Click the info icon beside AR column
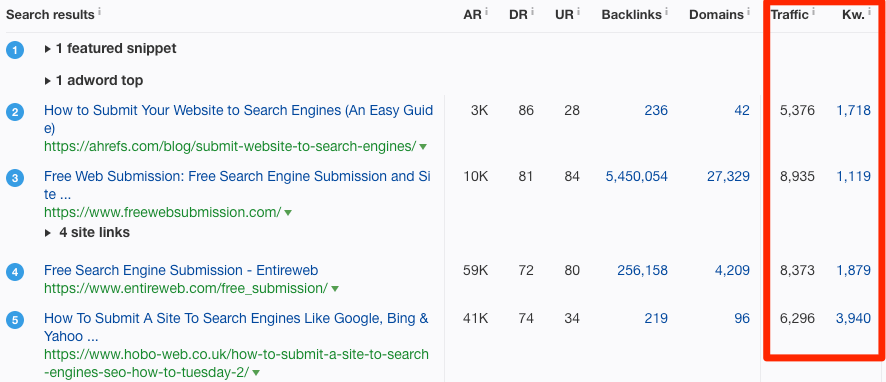This screenshot has height=382, width=886. tap(487, 11)
